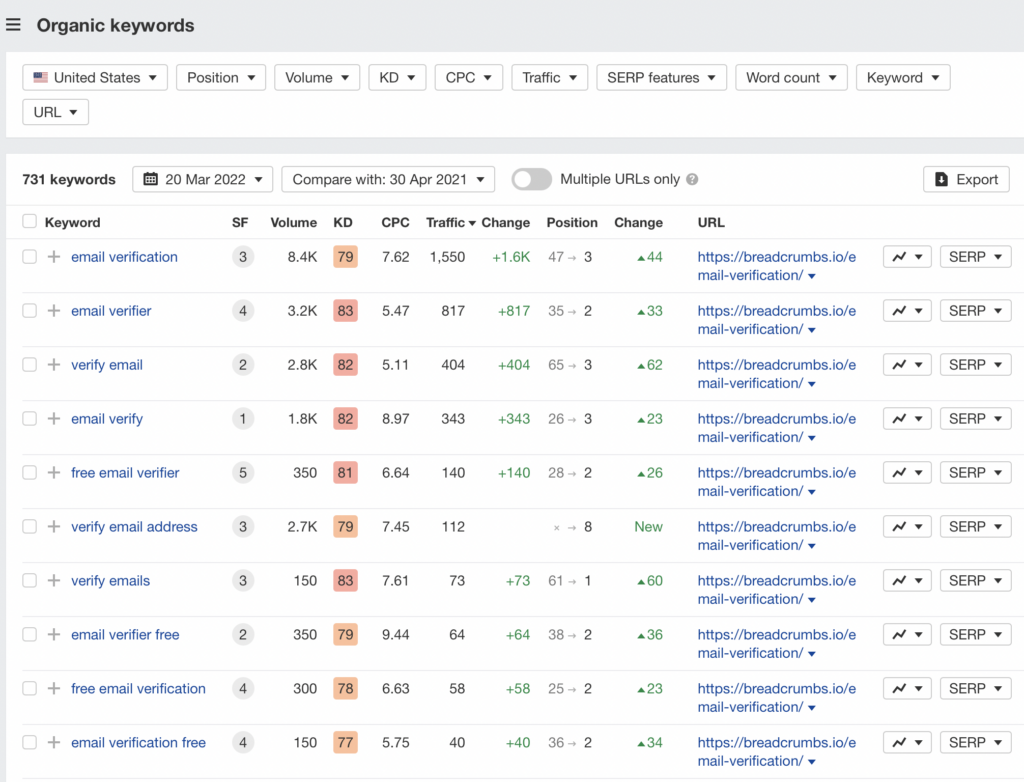Viewport: 1024px width, 782px height.
Task: Expand the plus icon beside verify emails
Action: click(54, 581)
